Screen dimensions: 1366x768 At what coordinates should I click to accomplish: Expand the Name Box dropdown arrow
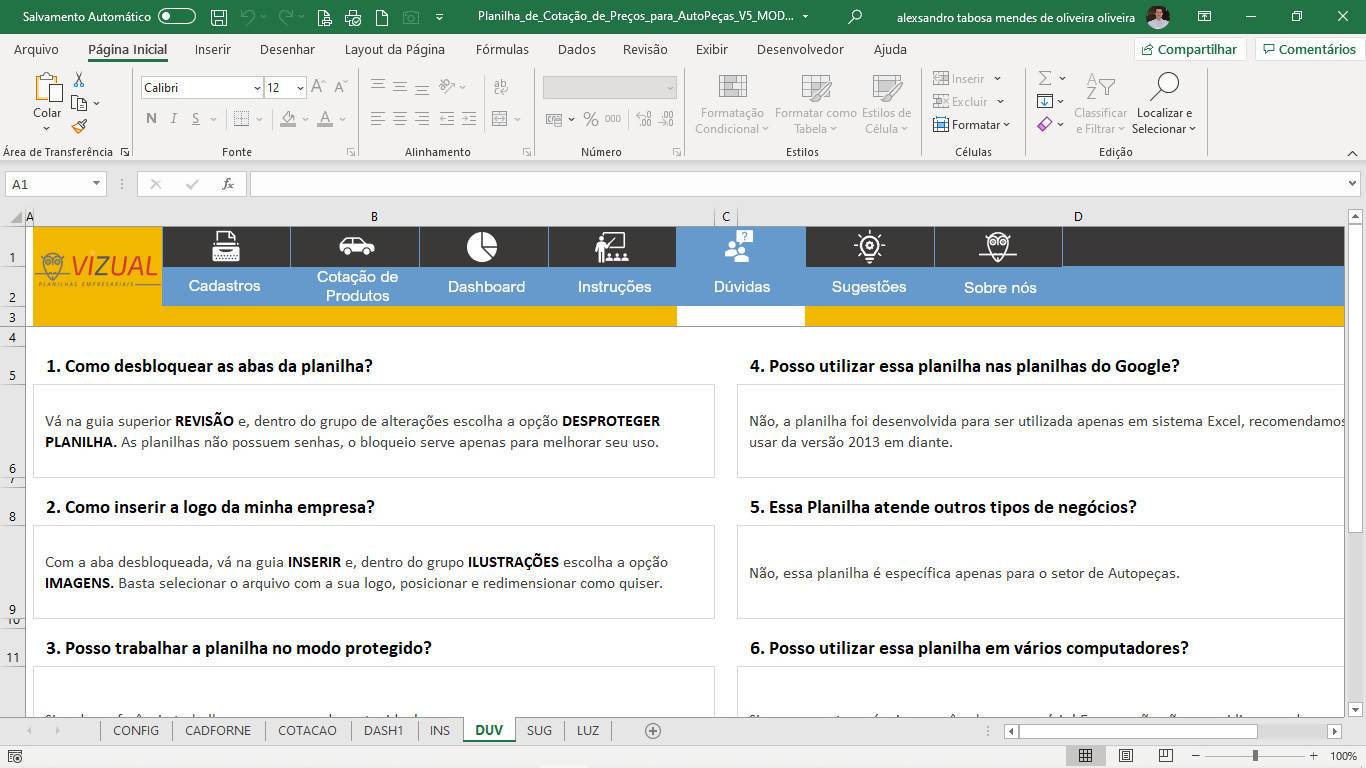96,184
